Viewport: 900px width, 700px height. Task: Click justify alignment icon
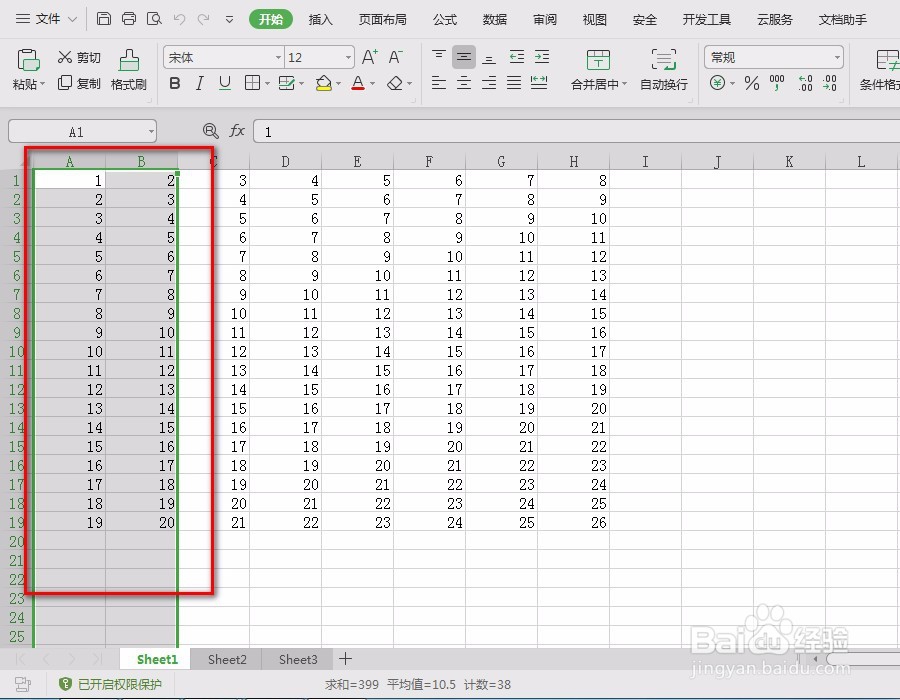514,83
